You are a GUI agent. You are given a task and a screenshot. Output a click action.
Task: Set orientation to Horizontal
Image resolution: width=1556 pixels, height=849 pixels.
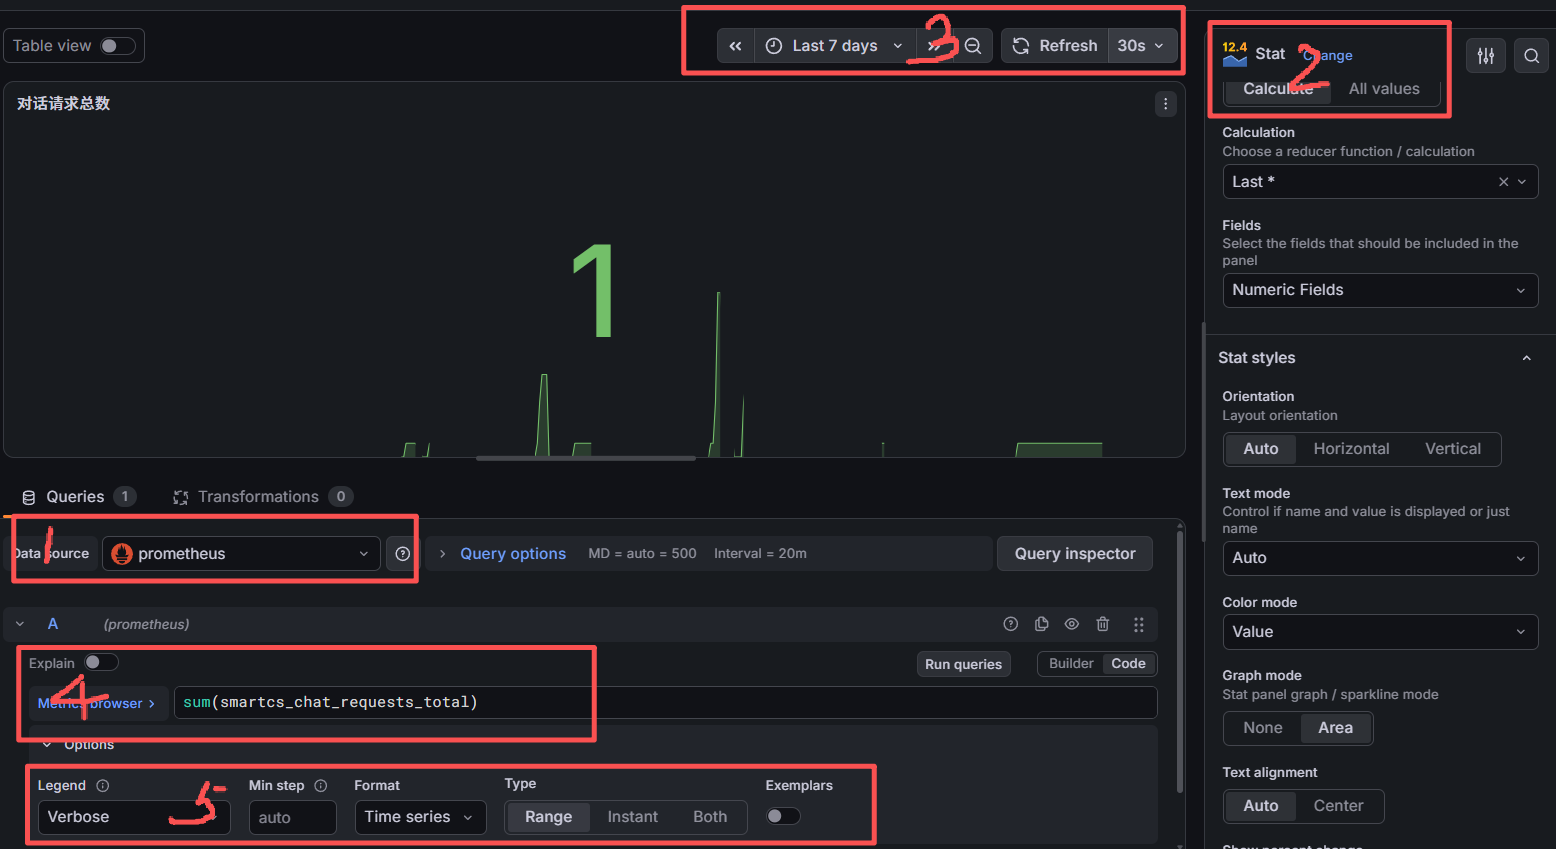point(1351,449)
